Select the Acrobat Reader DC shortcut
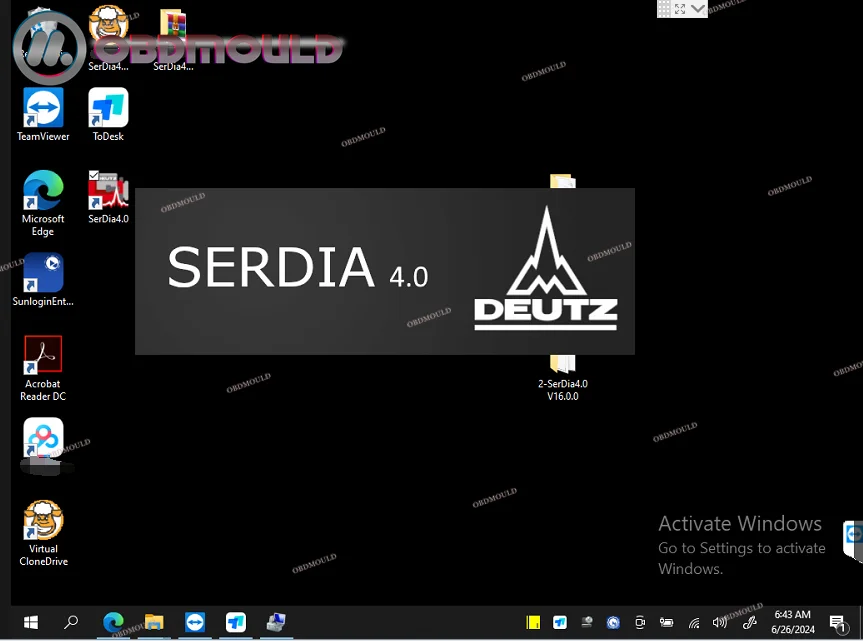Screen dimensions: 863x641 (43, 368)
